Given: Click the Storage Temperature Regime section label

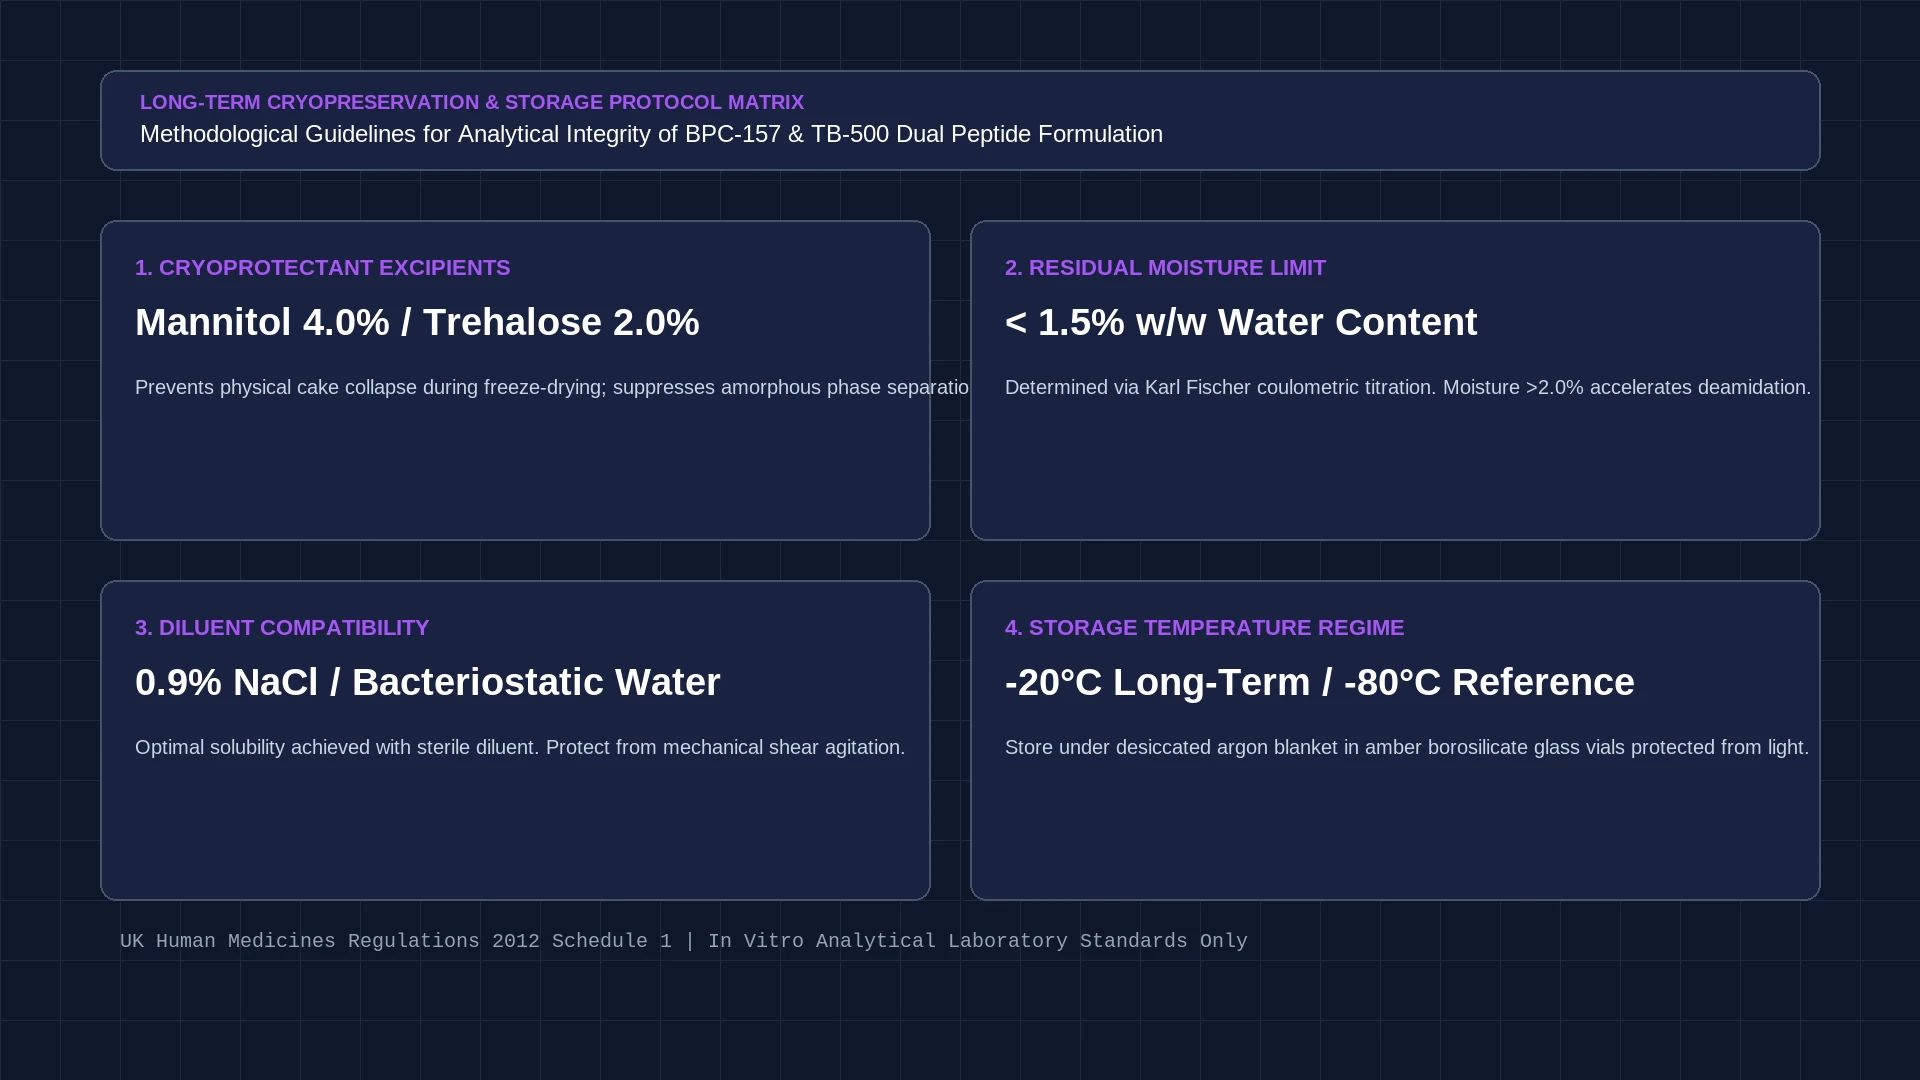Looking at the screenshot, I should pyautogui.click(x=1204, y=628).
